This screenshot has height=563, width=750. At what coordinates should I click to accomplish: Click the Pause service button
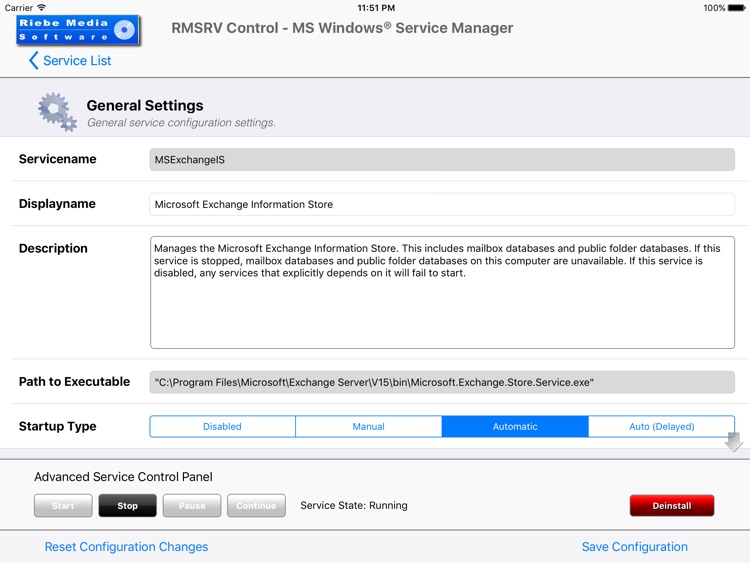coord(192,506)
